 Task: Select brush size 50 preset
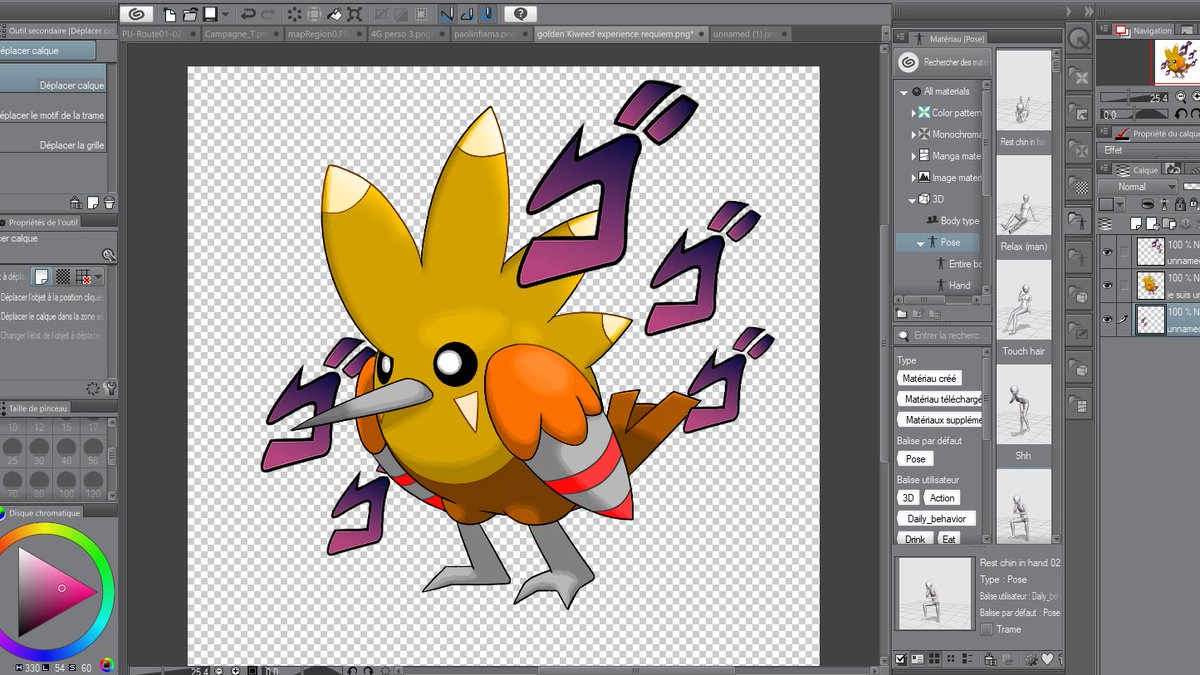93,451
